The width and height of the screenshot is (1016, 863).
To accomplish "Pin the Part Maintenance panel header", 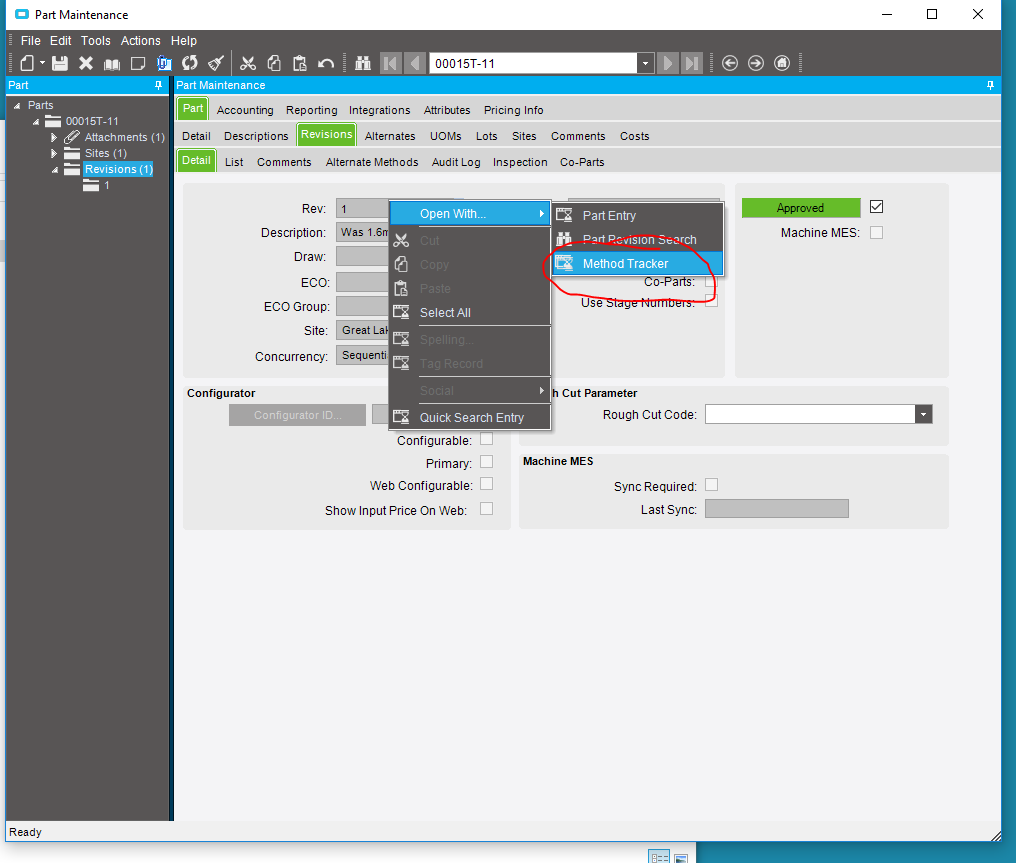I will pyautogui.click(x=990, y=85).
